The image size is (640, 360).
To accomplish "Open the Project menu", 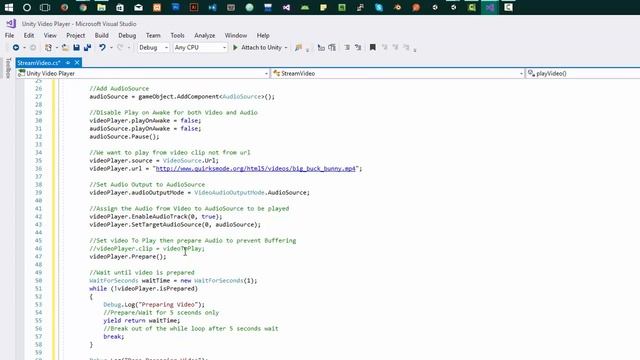I will 76,36.
